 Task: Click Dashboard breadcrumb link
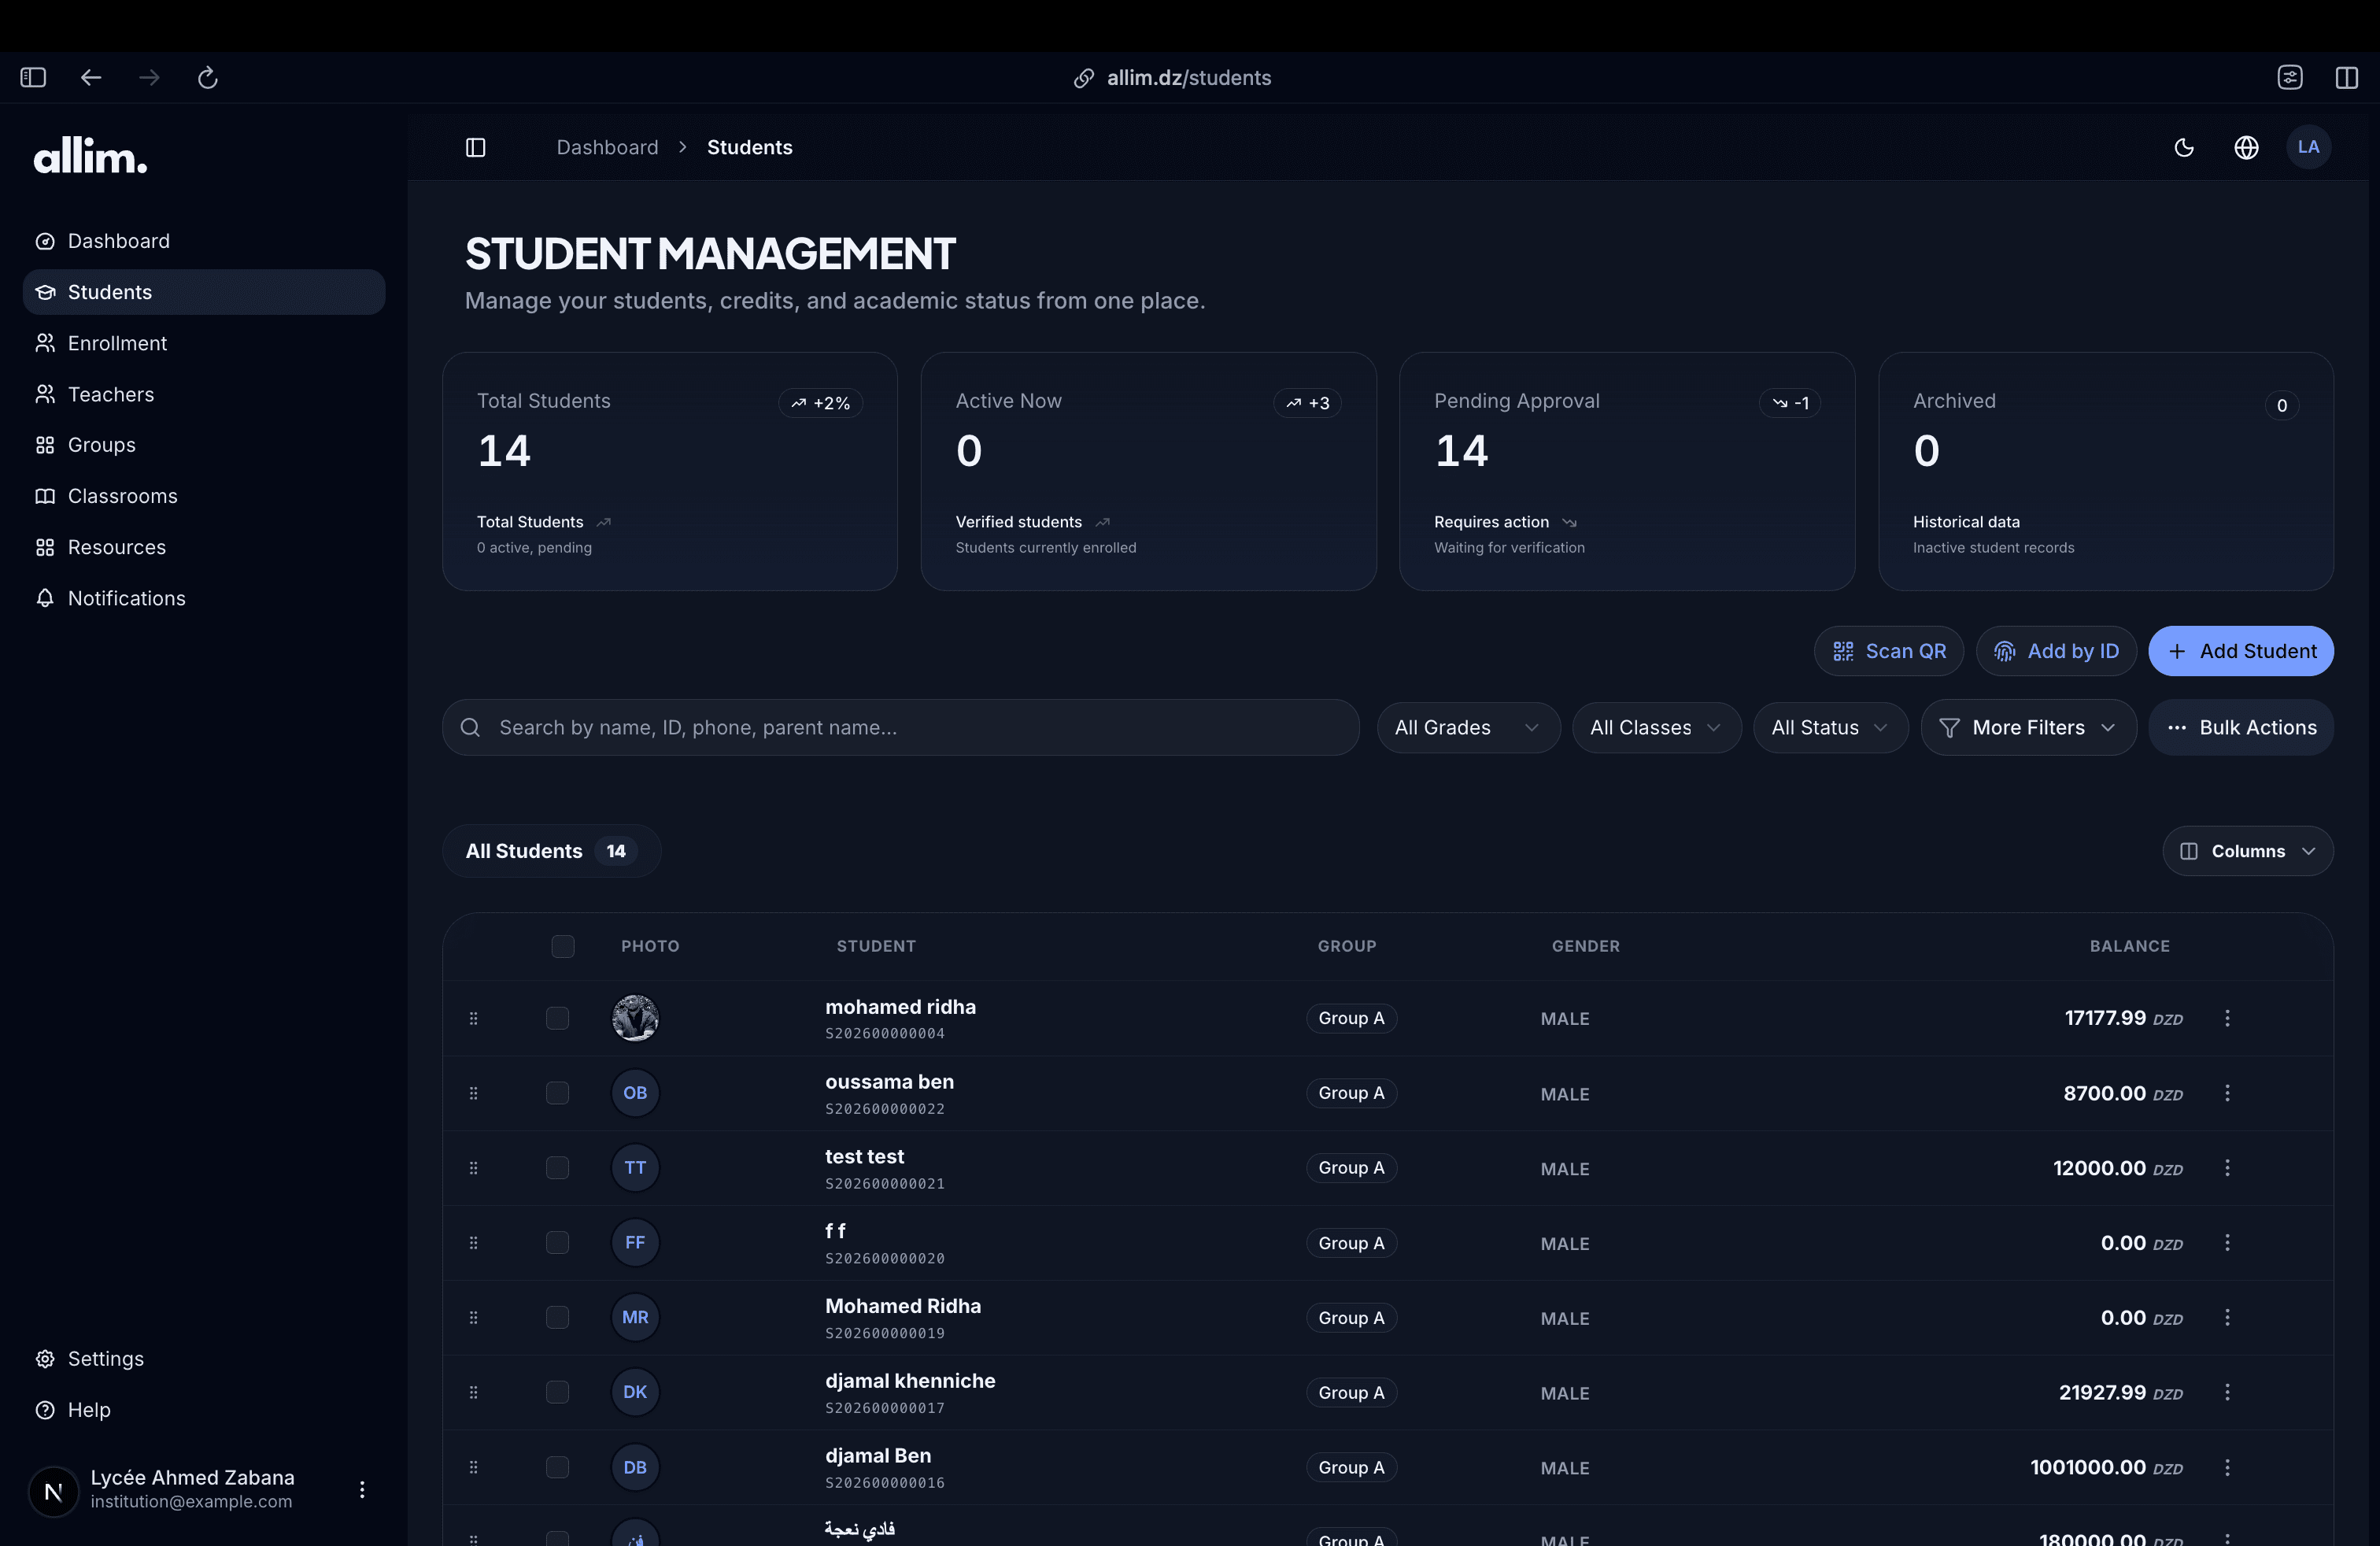pos(607,147)
